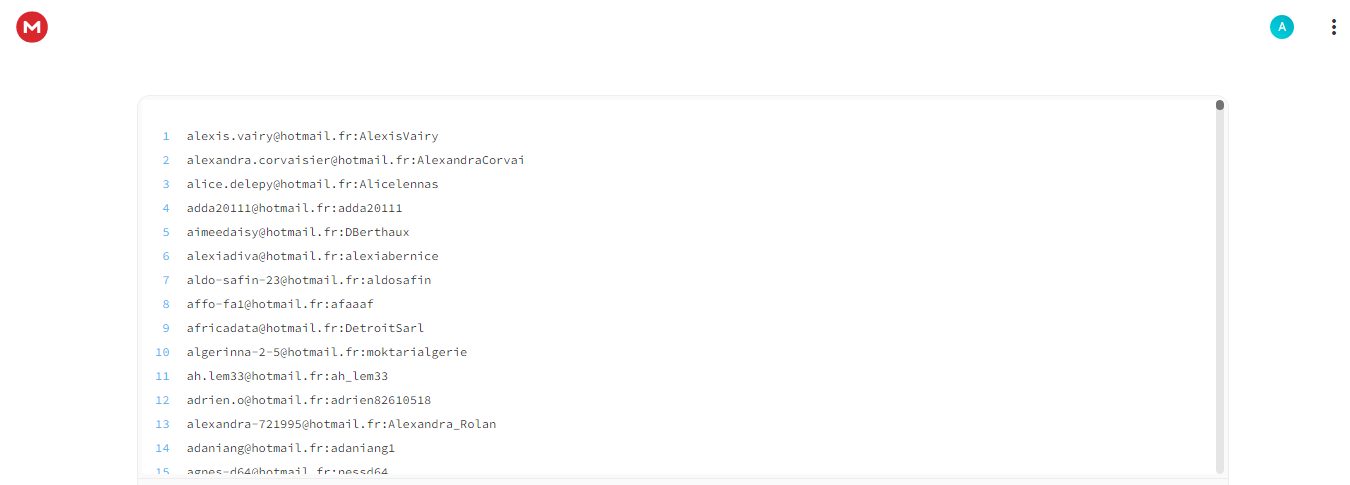Place cursor in text of line 7
Viewport: 1350px width, 485px height.
click(x=309, y=280)
